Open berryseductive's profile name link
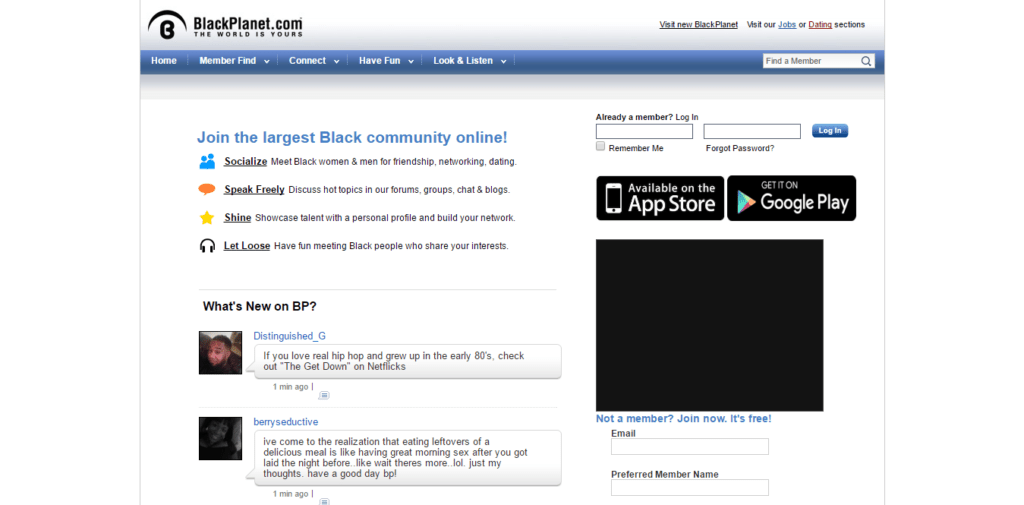The height and width of the screenshot is (505, 1024). (285, 422)
